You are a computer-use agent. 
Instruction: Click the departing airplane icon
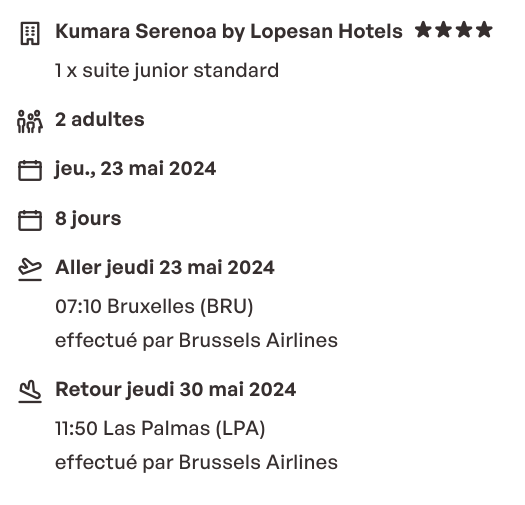[x=30, y=269]
